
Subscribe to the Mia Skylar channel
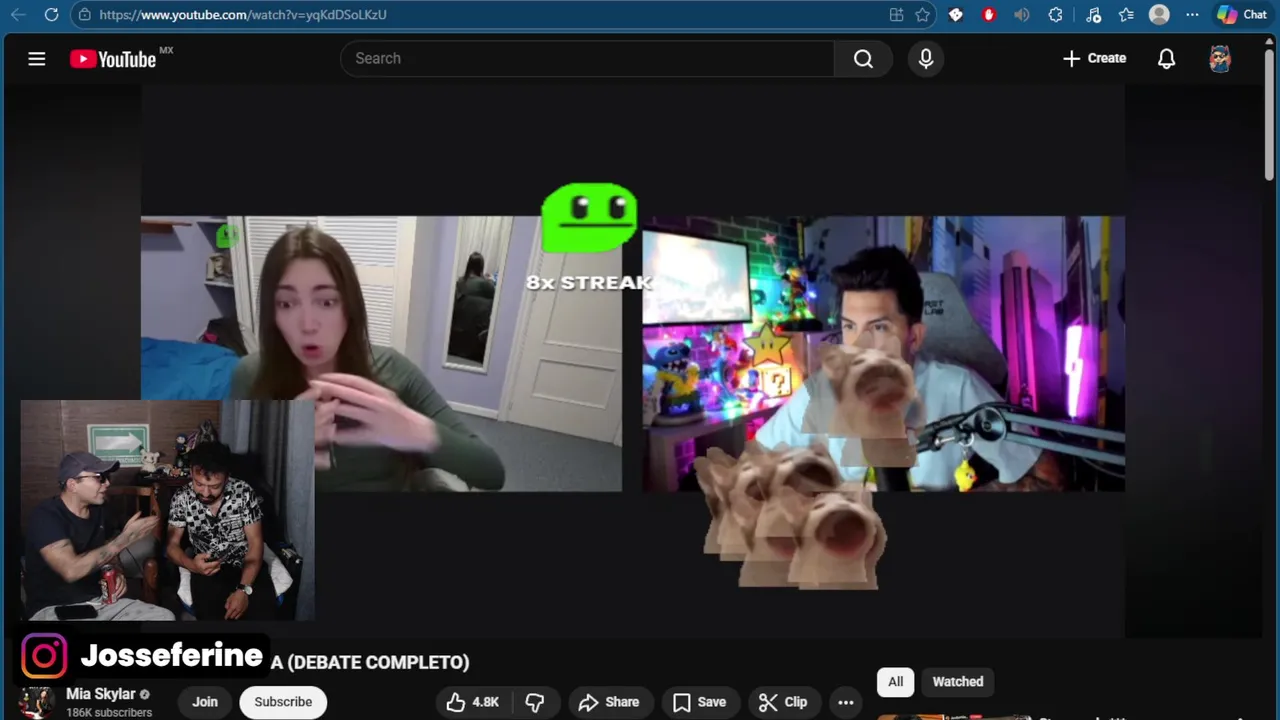pyautogui.click(x=283, y=702)
